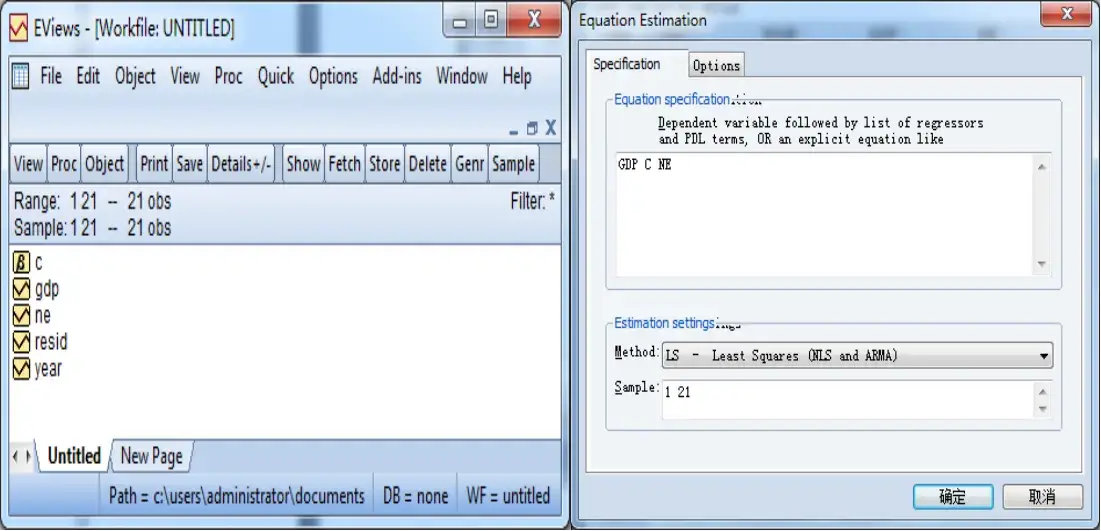Click the EViews app icon in title bar

[x=18, y=28]
